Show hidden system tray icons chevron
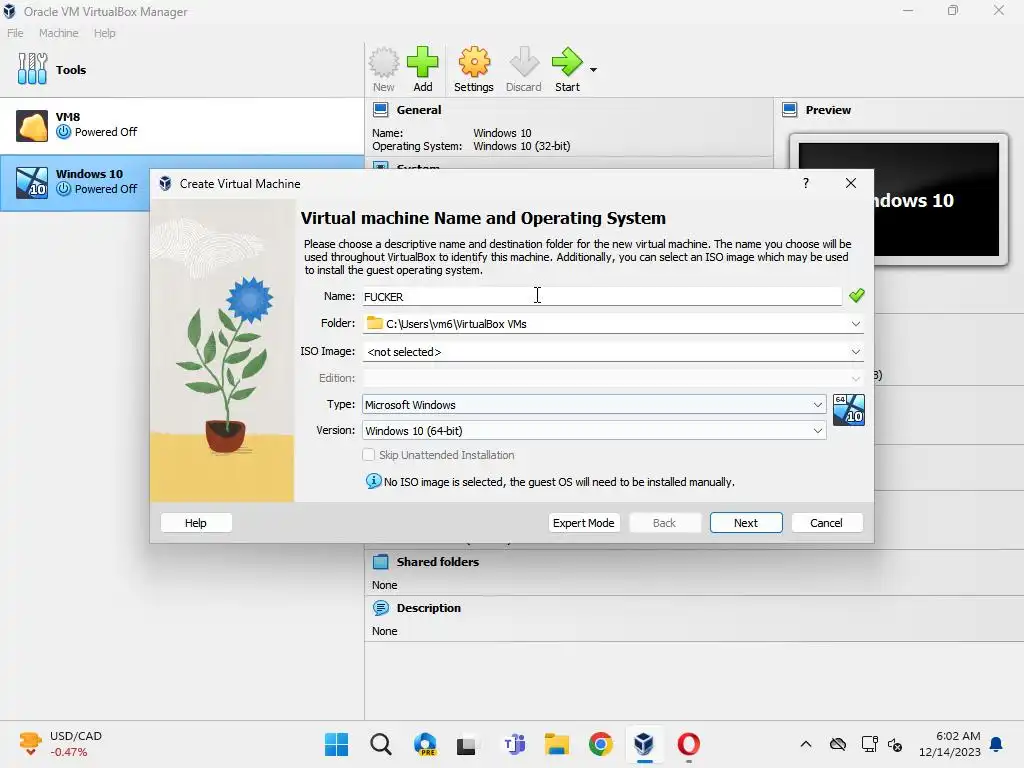The image size is (1024, 768). coord(806,744)
